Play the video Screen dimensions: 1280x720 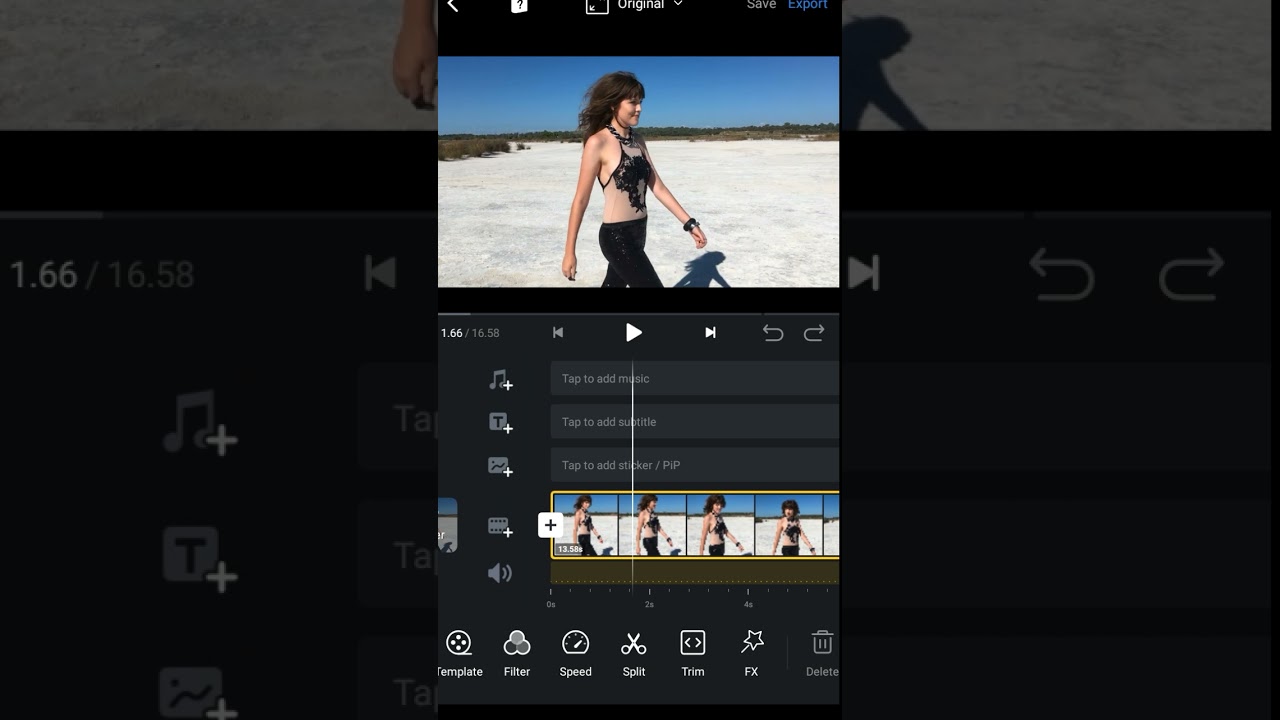coord(634,333)
